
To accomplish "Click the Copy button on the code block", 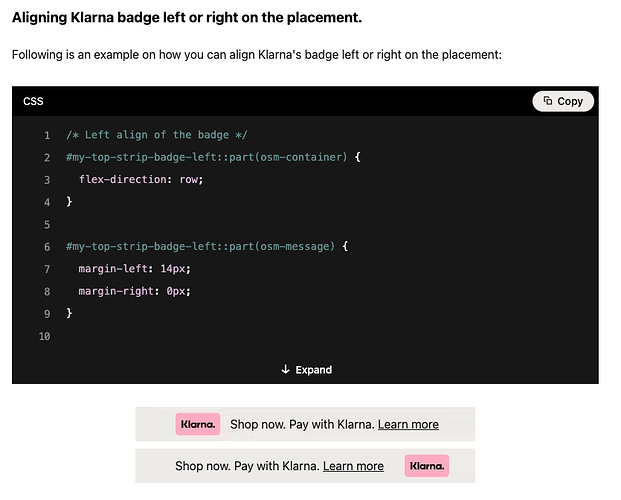I will (563, 101).
